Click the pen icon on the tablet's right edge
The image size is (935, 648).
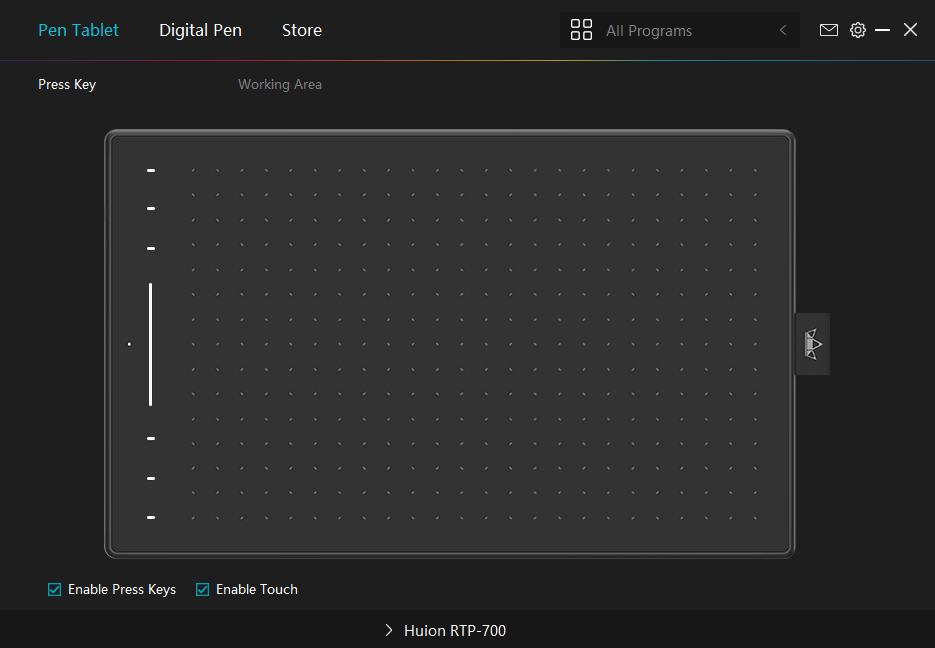(812, 344)
